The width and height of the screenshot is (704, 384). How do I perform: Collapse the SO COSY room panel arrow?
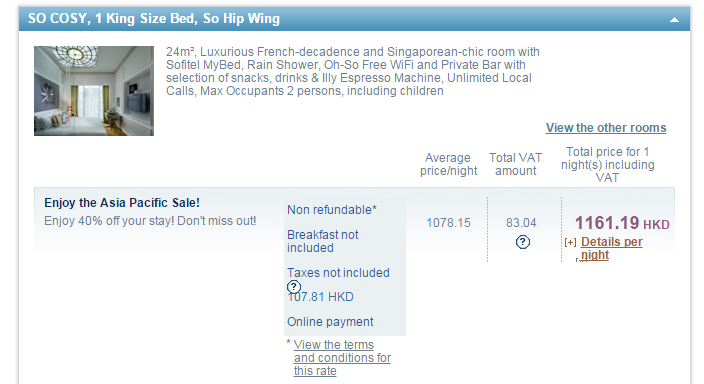tap(674, 19)
